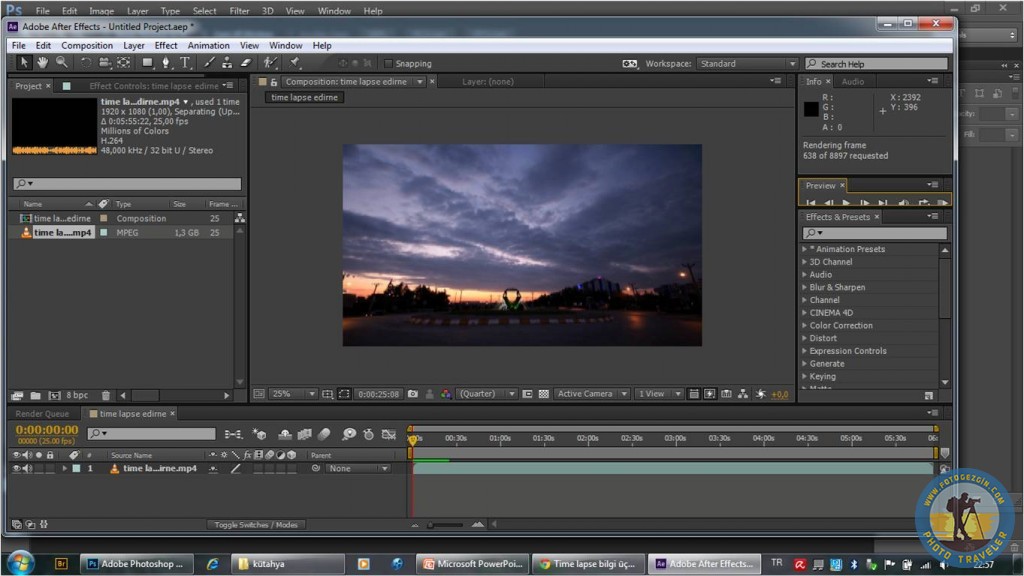Open the Parent None dropdown
The height and width of the screenshot is (576, 1024).
[358, 468]
